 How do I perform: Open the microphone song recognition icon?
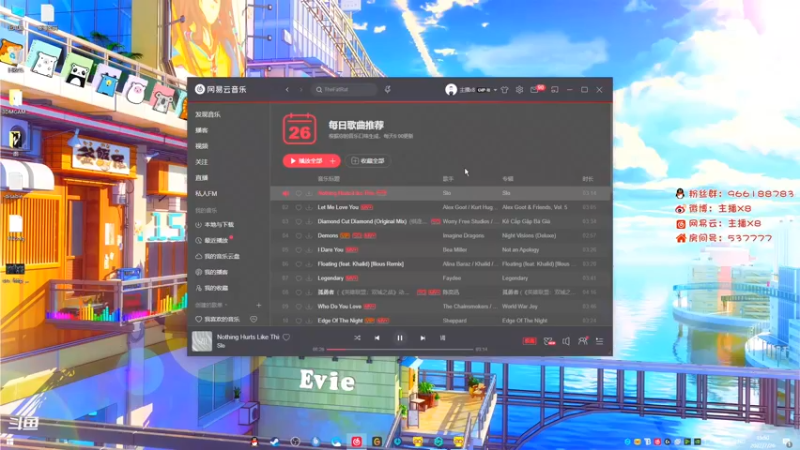pos(388,90)
